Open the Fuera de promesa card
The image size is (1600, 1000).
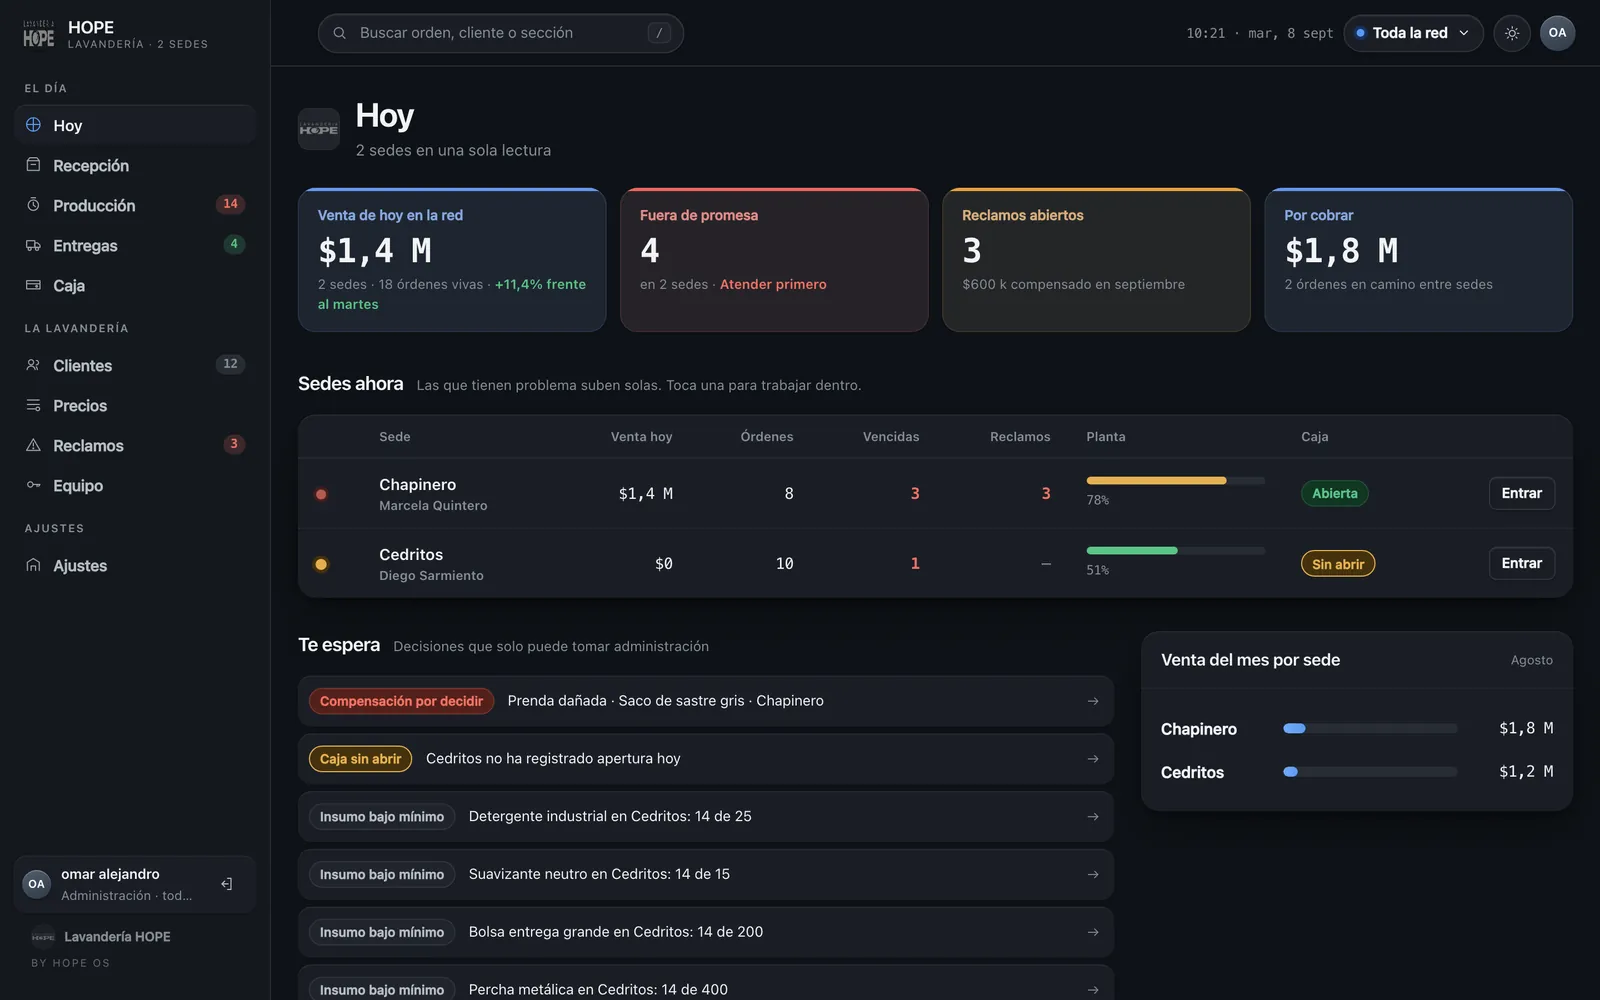(774, 260)
